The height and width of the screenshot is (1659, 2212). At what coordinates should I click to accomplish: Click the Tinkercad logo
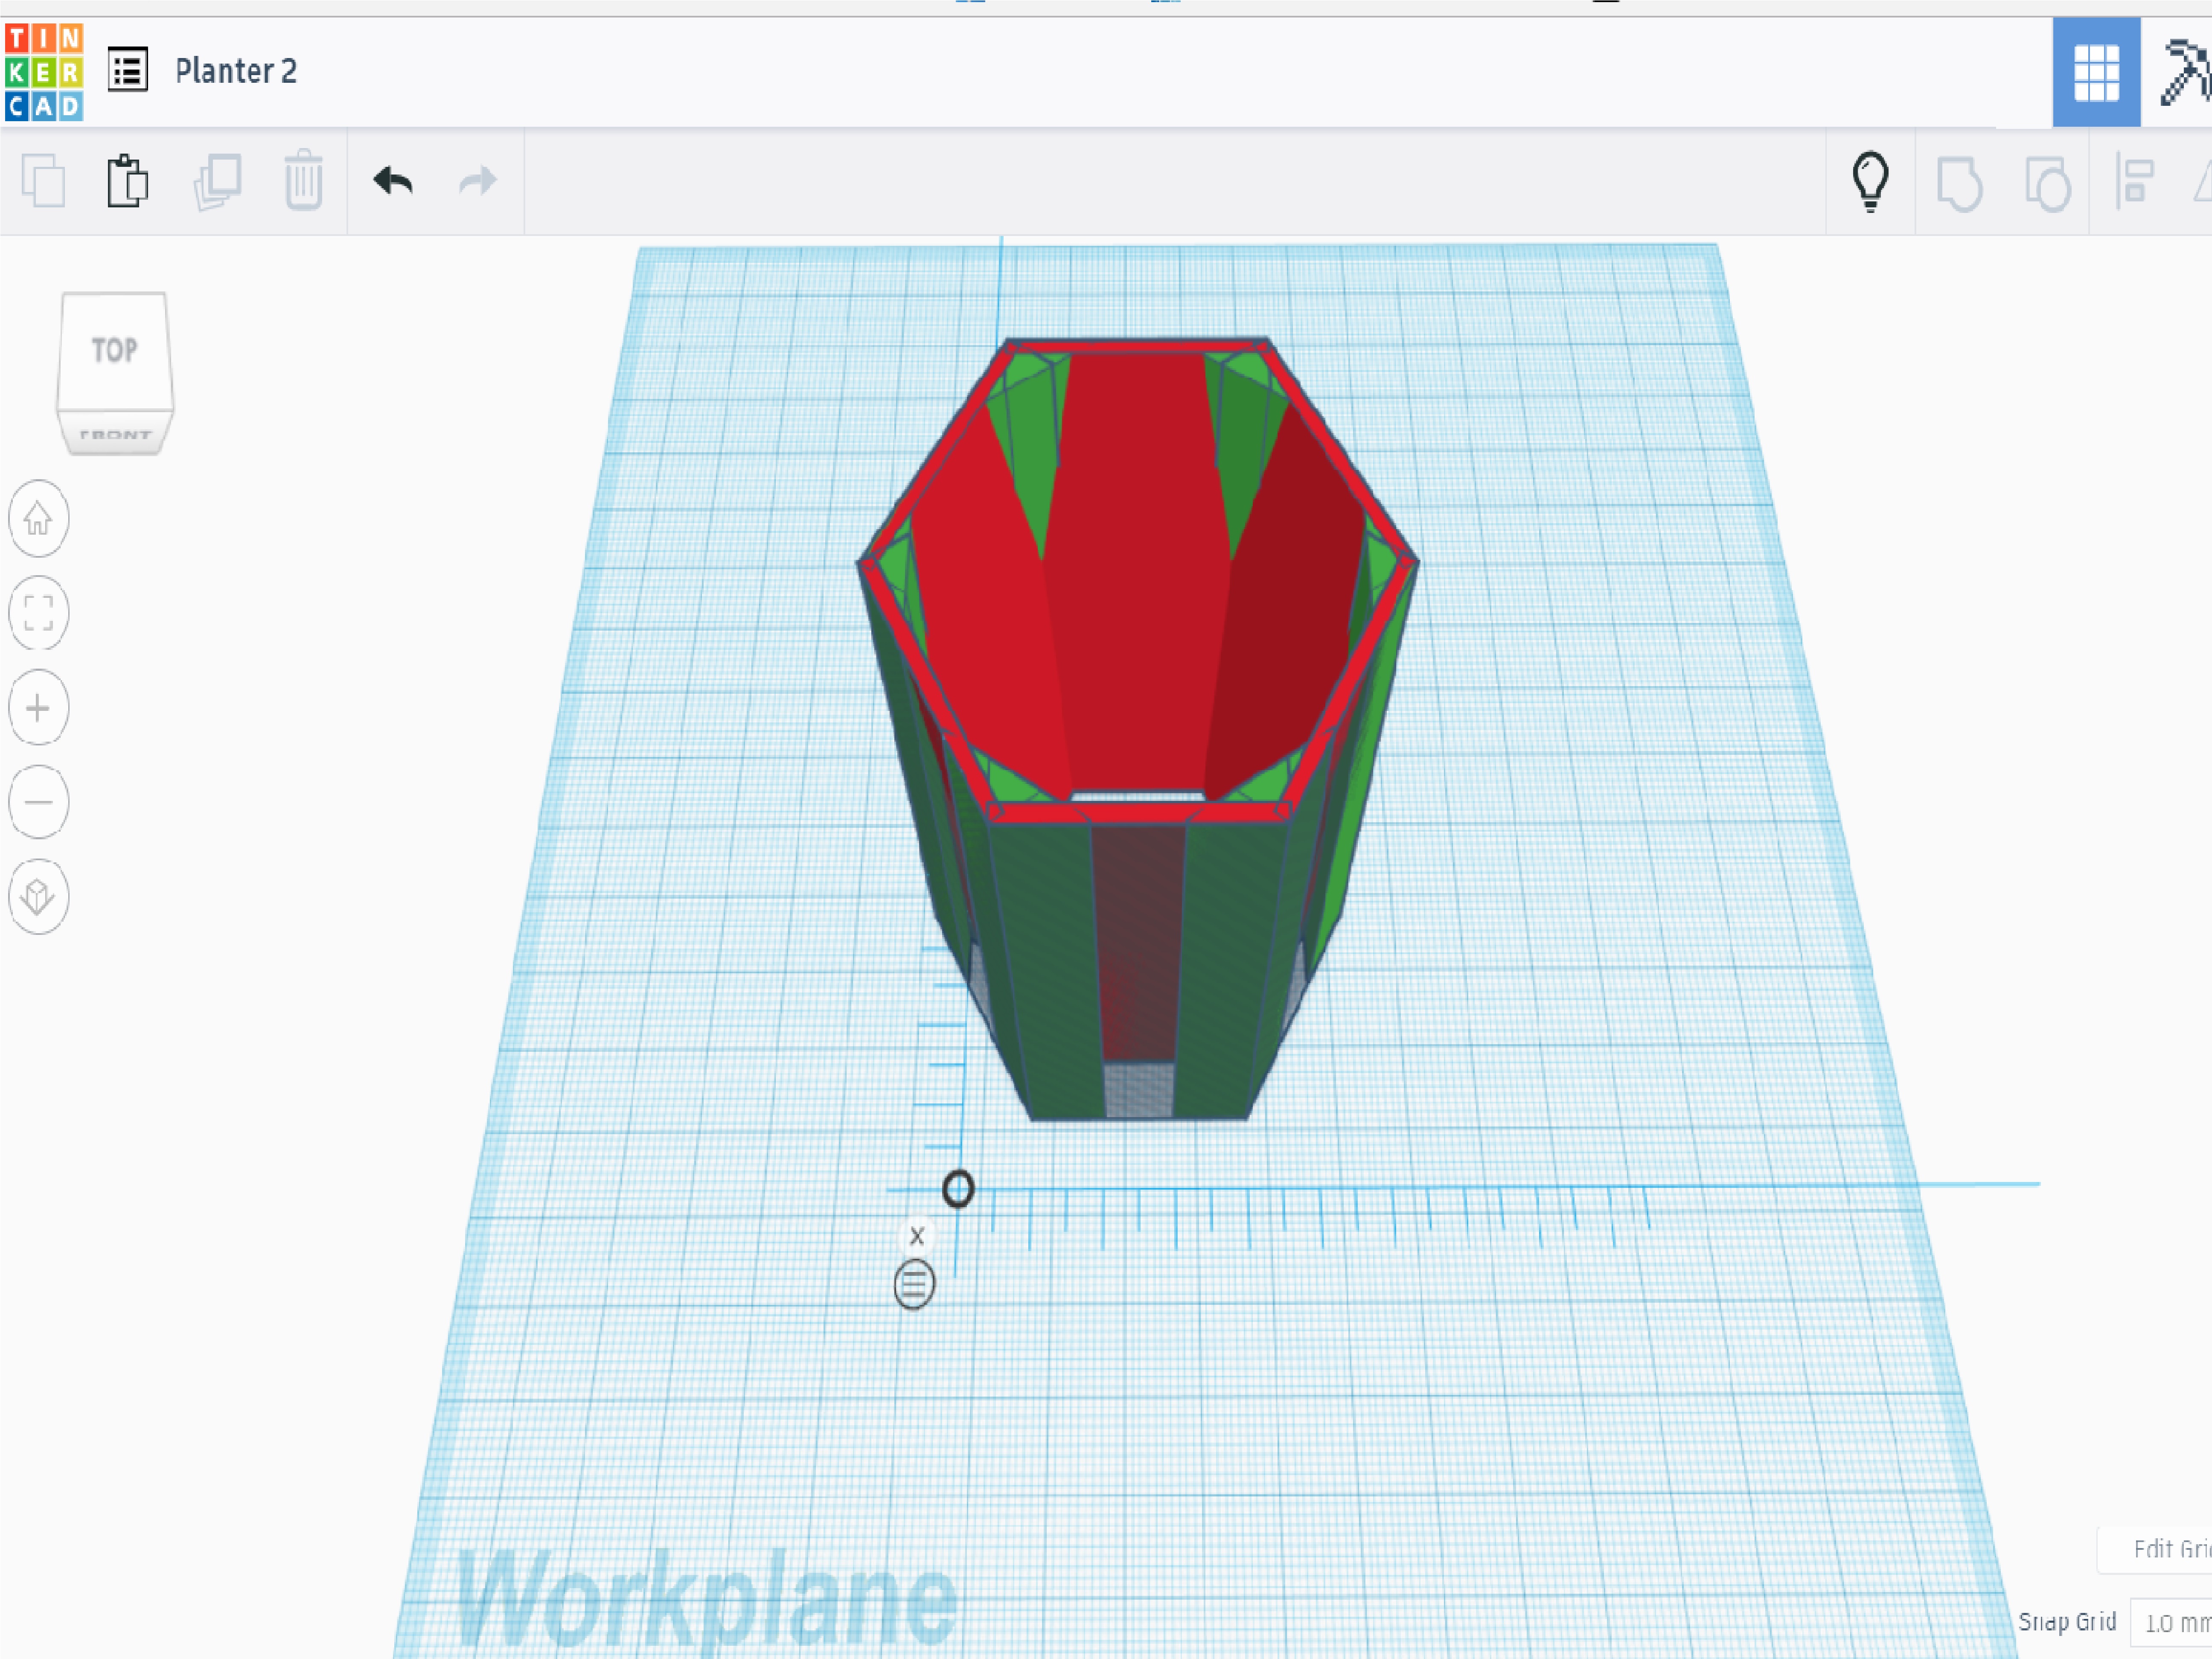click(x=44, y=72)
